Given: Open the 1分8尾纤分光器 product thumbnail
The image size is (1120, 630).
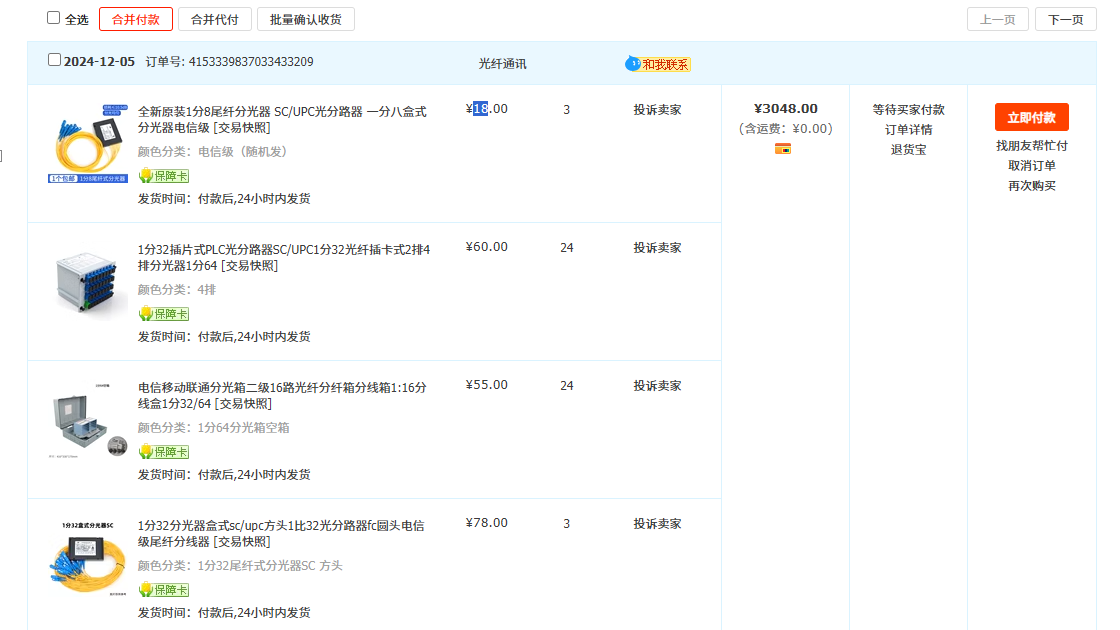Looking at the screenshot, I should pyautogui.click(x=88, y=142).
